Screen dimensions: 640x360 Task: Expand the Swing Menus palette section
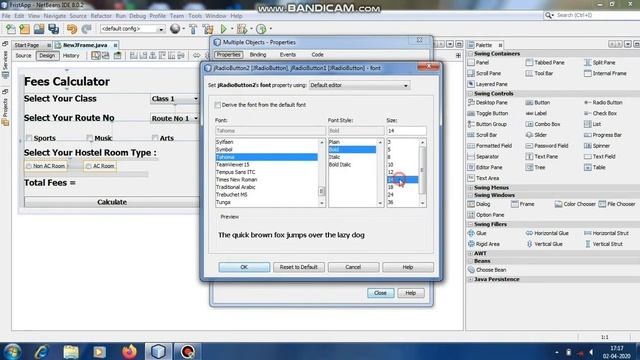470,188
